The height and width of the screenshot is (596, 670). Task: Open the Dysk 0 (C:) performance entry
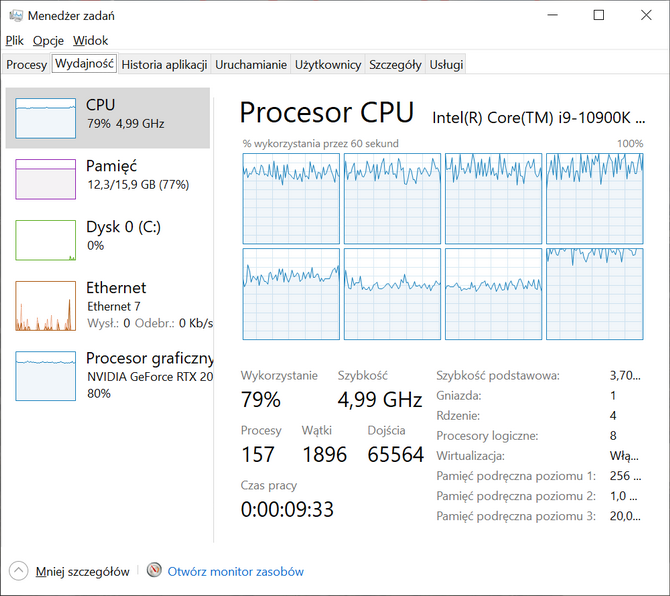tap(108, 240)
